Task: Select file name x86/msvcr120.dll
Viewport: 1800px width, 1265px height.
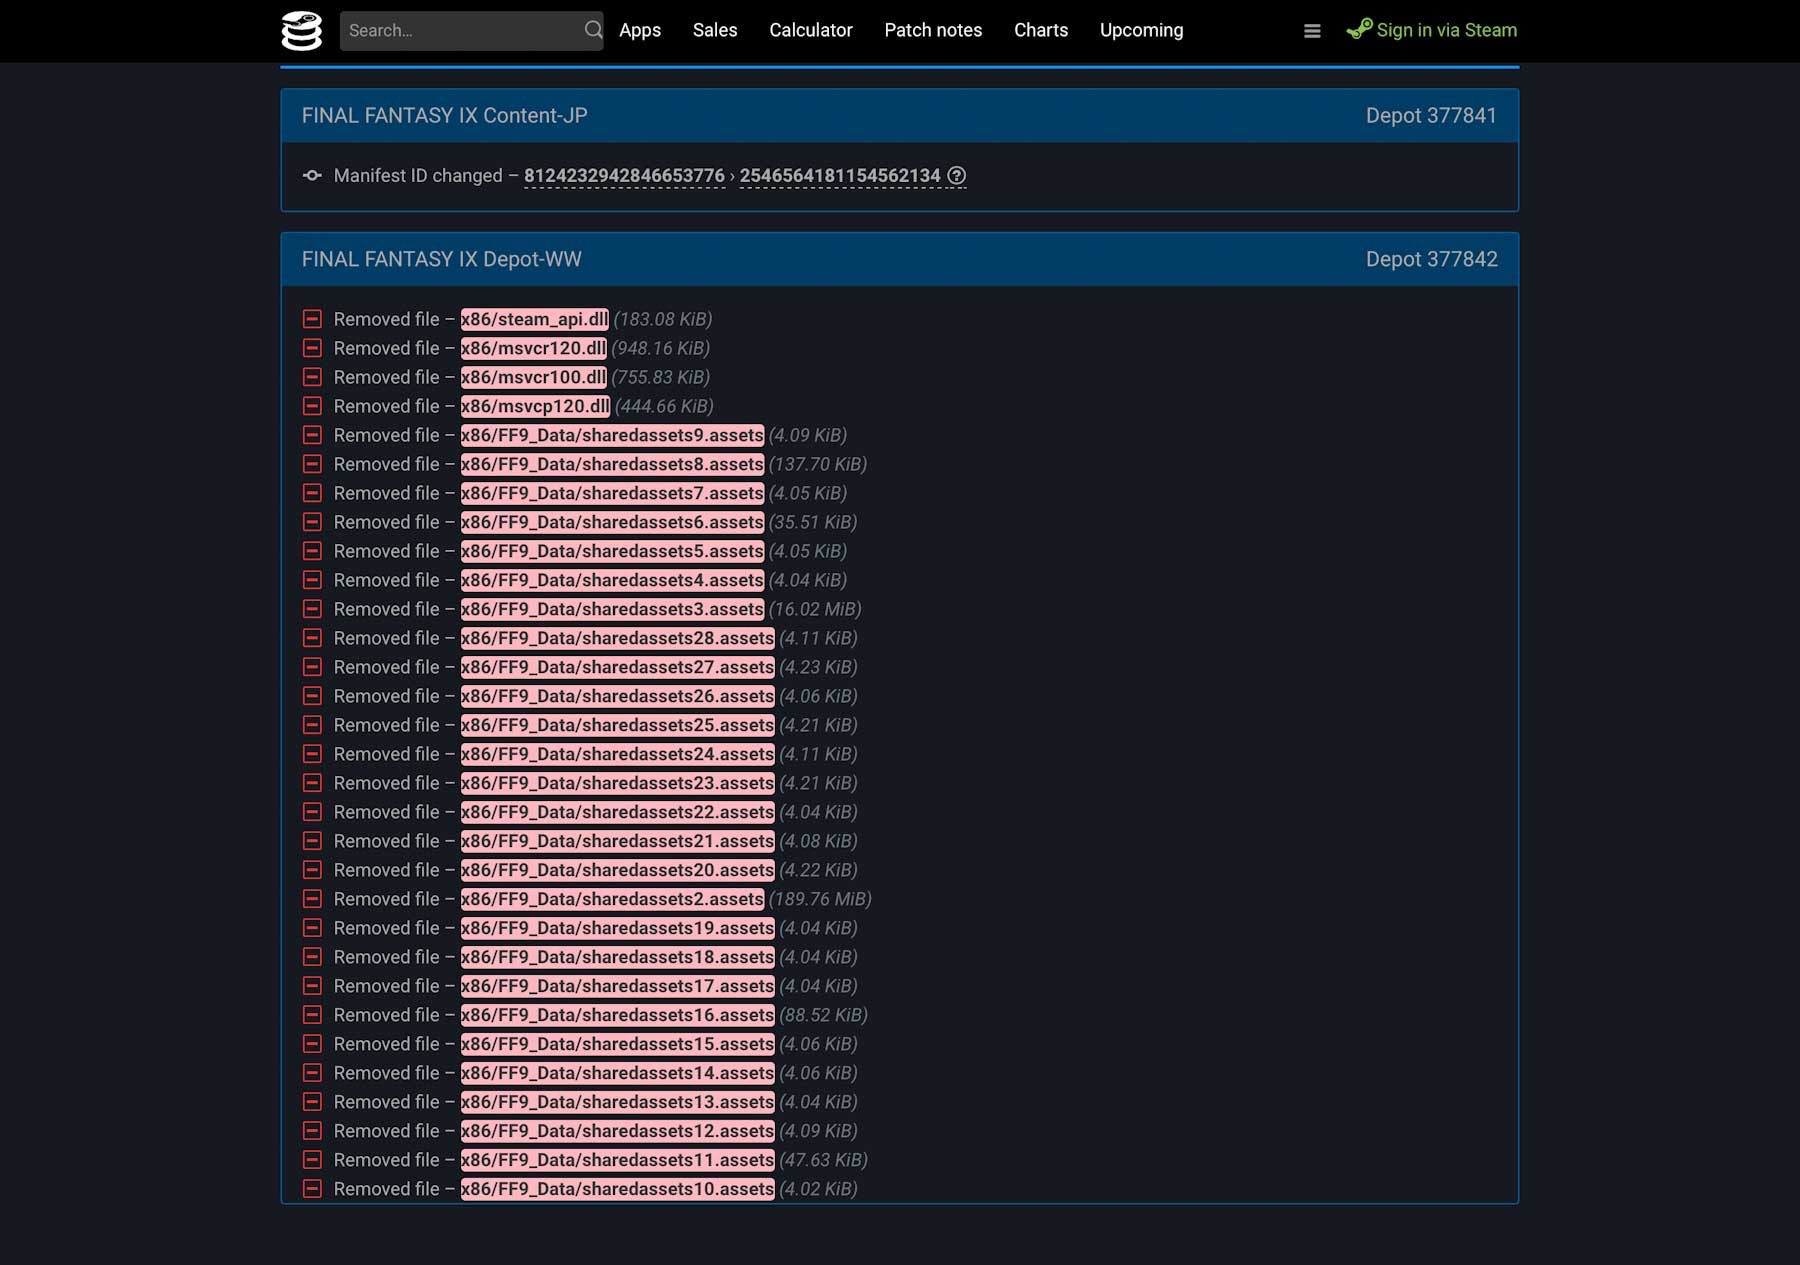Action: tap(533, 348)
